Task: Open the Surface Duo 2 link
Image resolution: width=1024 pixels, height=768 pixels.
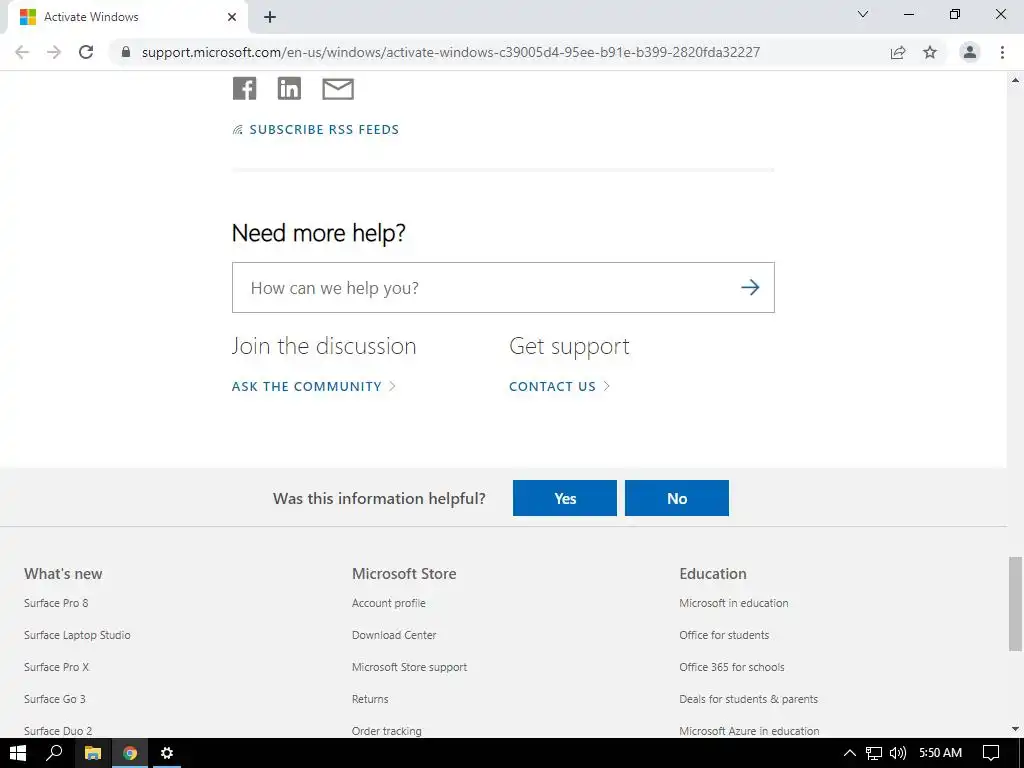Action: pyautogui.click(x=58, y=731)
